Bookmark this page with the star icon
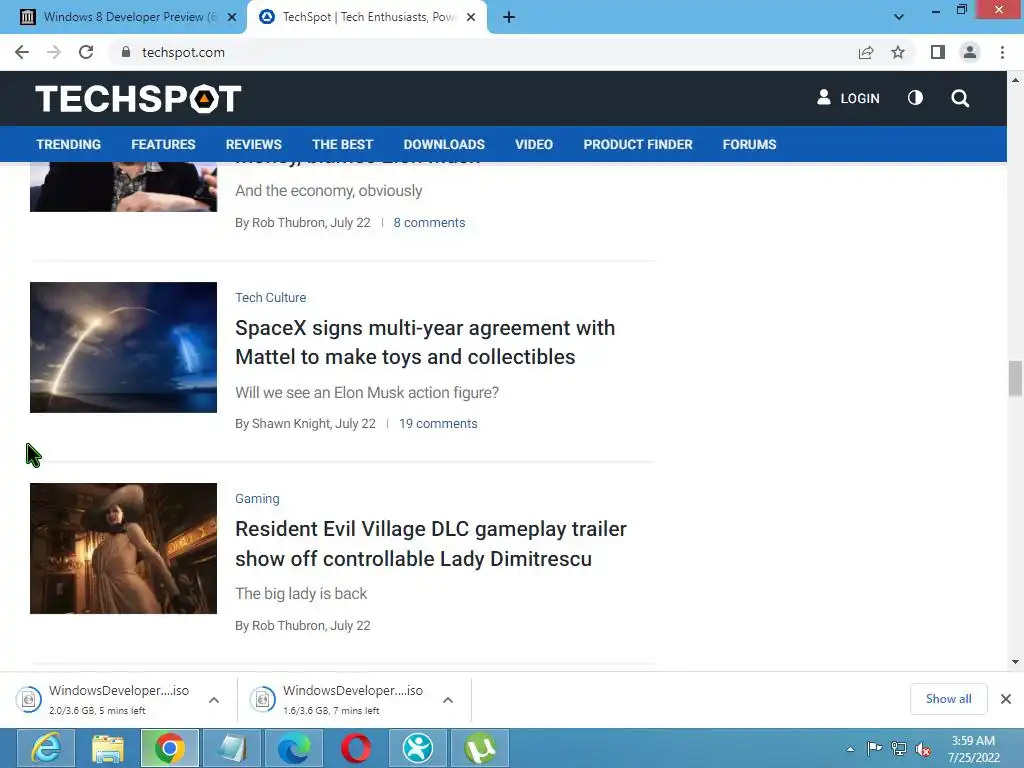1024x768 pixels. 898,52
